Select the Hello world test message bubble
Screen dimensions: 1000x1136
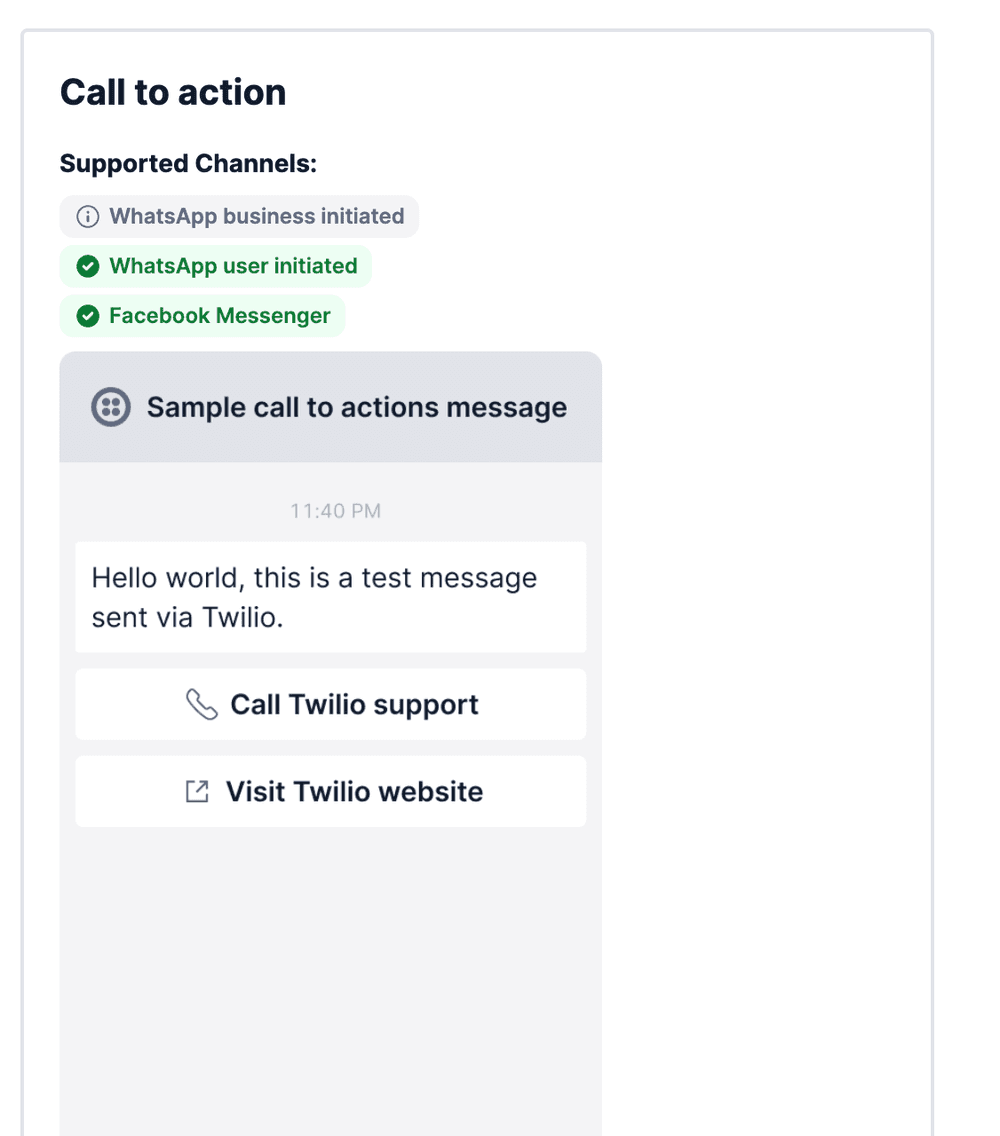pyautogui.click(x=330, y=597)
